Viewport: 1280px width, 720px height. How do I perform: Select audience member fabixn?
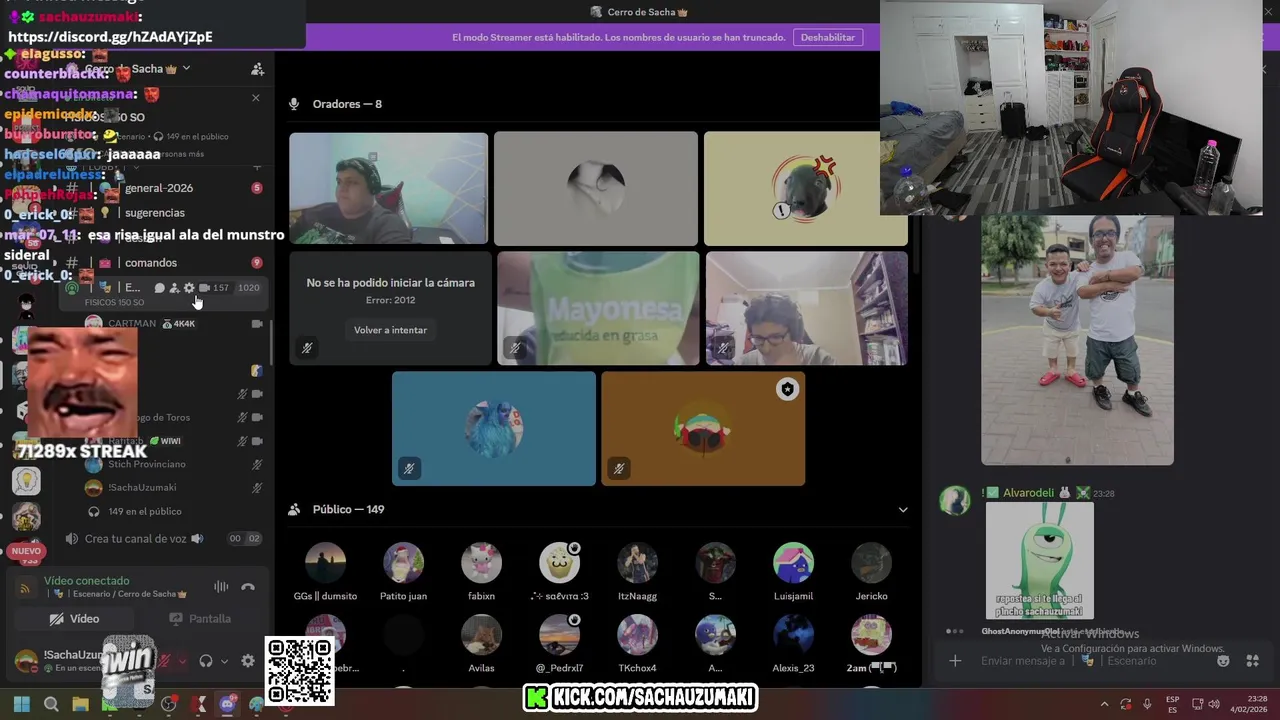pyautogui.click(x=481, y=572)
